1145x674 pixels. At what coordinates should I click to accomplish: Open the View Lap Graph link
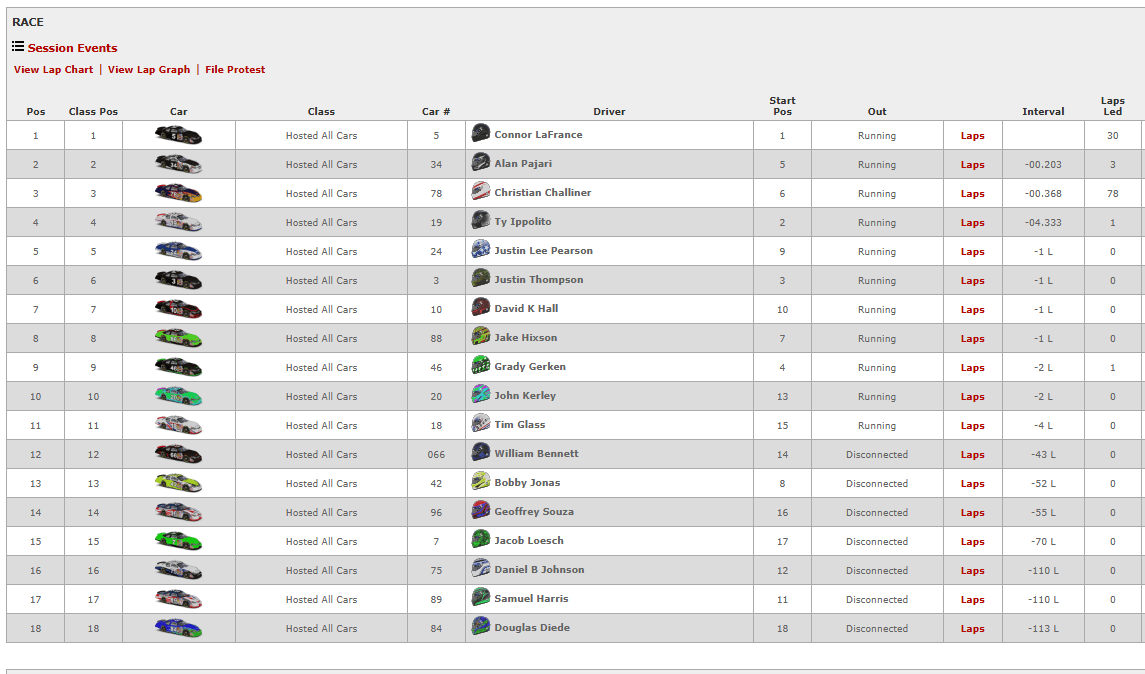[x=149, y=70]
